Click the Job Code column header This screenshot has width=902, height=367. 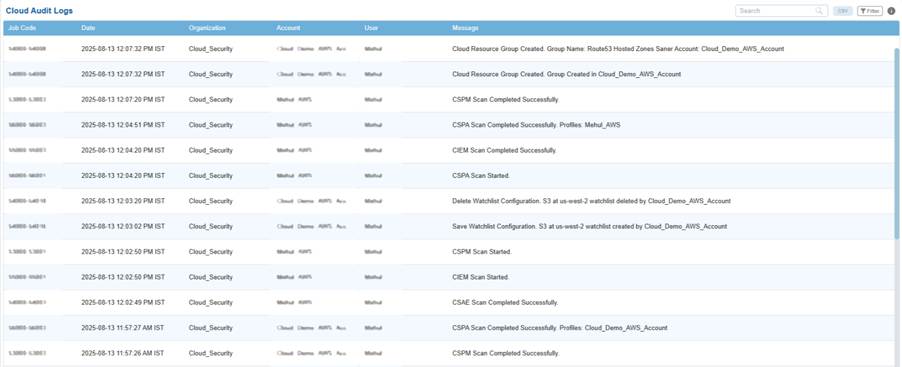(22, 28)
